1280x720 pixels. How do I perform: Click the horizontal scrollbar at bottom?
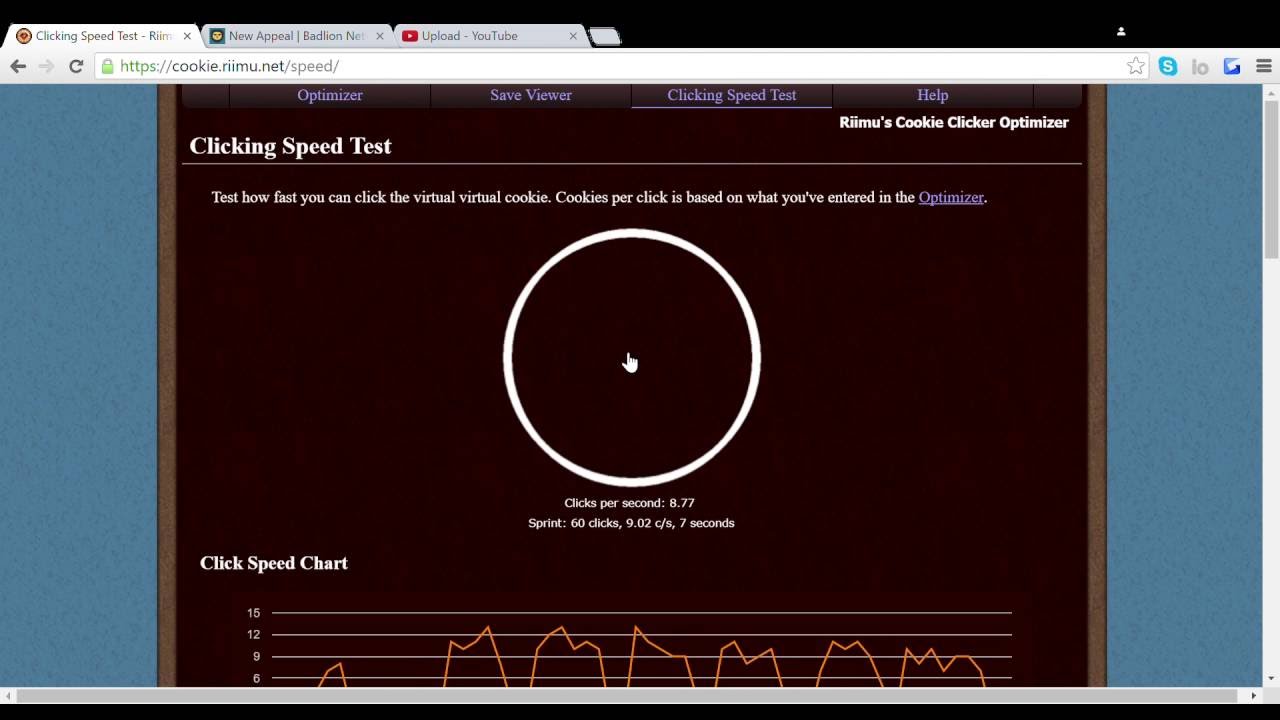(628, 695)
